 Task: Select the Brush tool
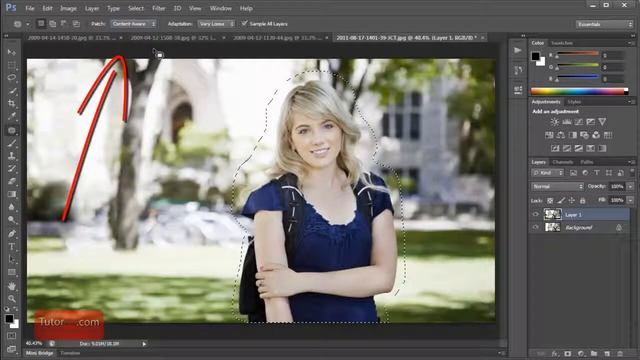[11, 143]
